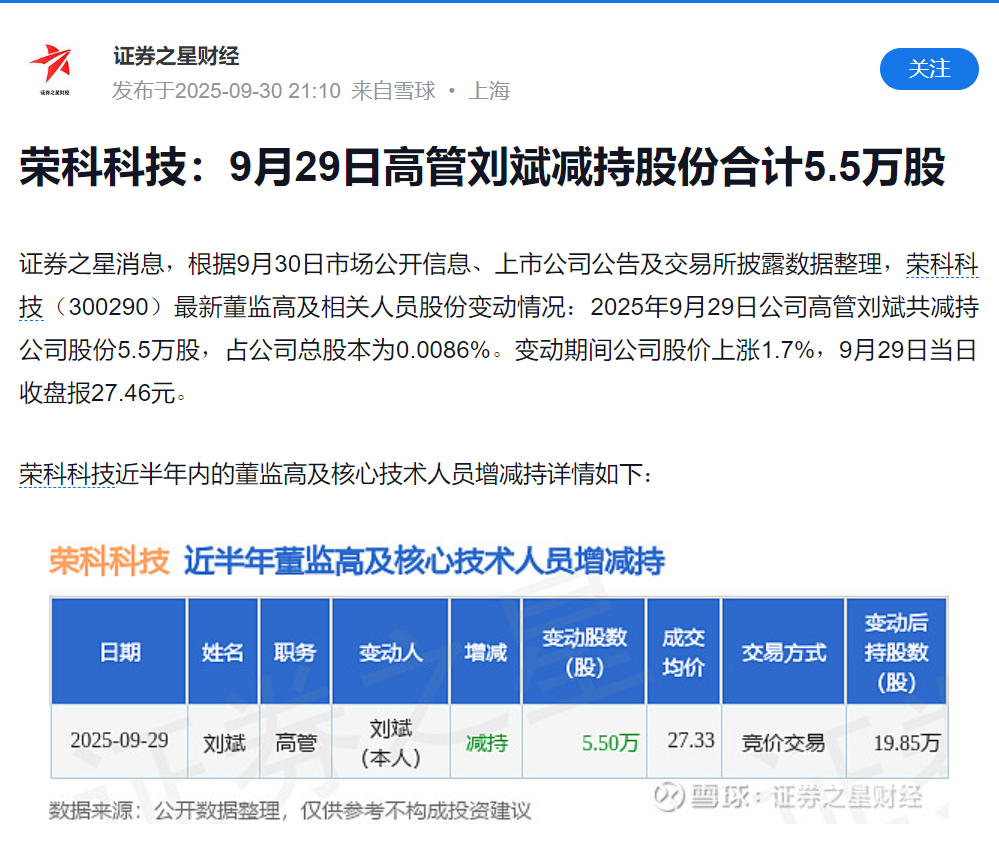This screenshot has width=999, height=858.
Task: Click the 竞价交易 cell
Action: coord(784,743)
